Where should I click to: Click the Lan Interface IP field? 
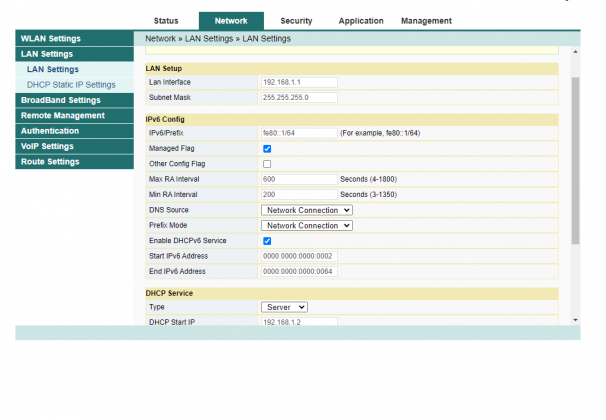click(x=298, y=82)
